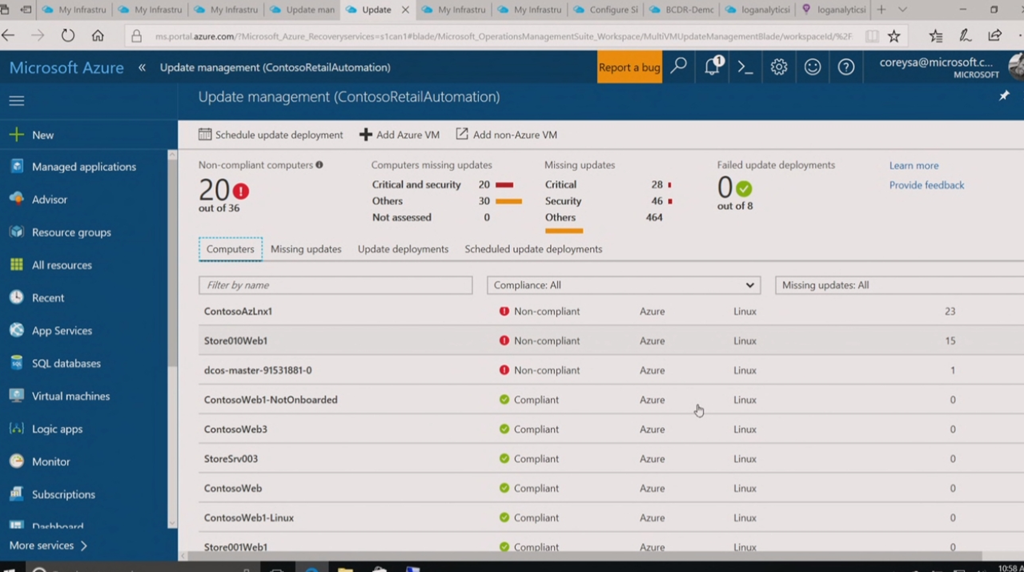Click the Filter by name field

click(335, 285)
